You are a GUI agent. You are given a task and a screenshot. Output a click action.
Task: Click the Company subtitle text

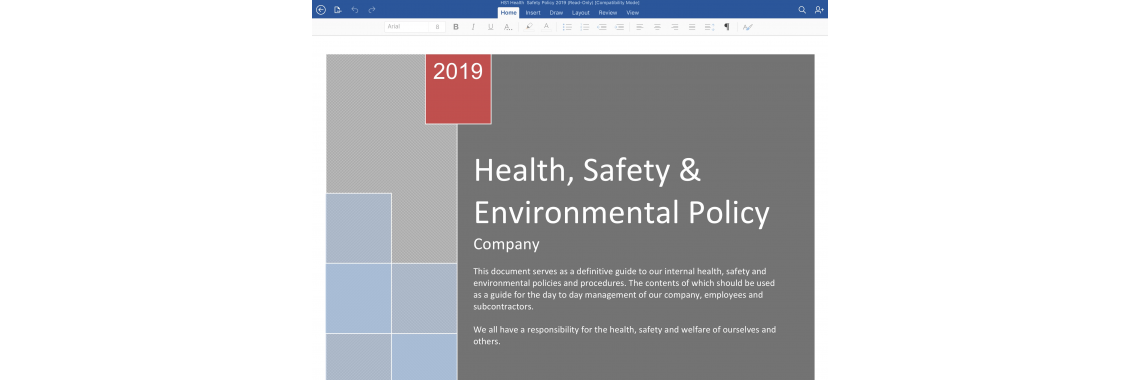click(x=506, y=244)
